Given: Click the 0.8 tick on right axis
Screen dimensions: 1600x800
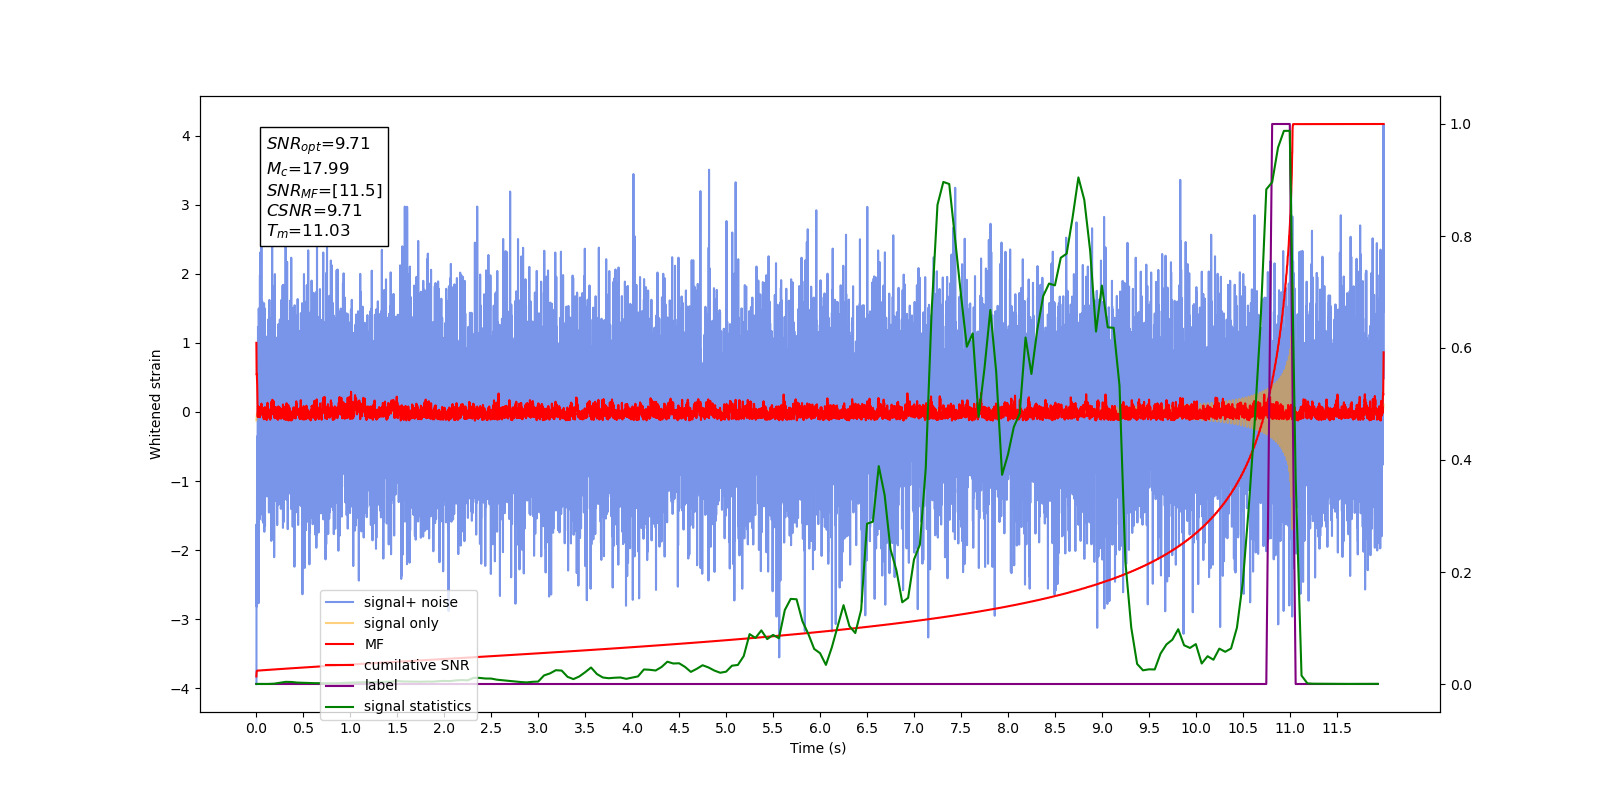Looking at the screenshot, I should (x=1461, y=237).
